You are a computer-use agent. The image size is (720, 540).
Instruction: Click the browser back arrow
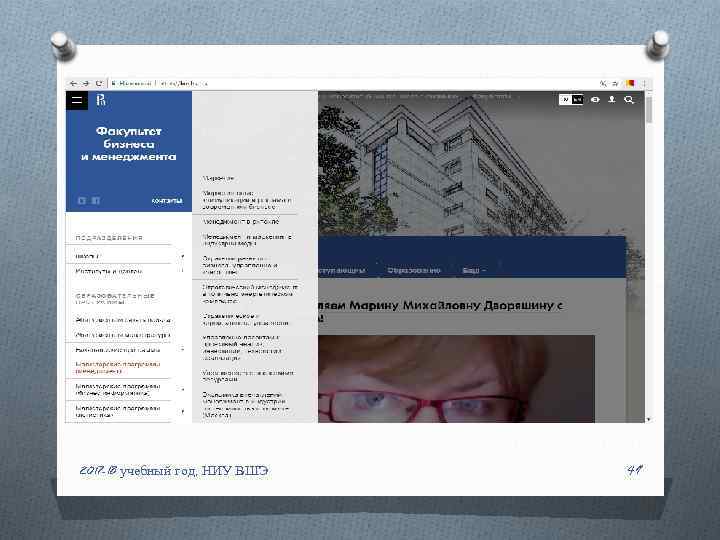(x=73, y=83)
